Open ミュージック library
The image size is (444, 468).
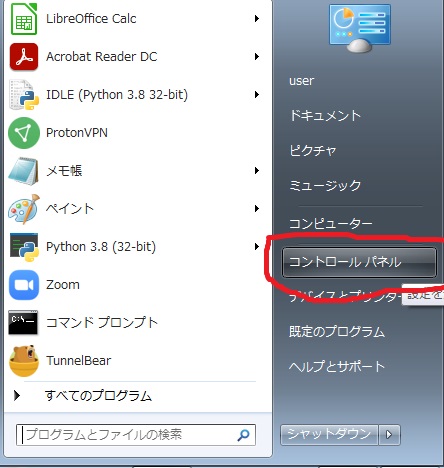[325, 185]
